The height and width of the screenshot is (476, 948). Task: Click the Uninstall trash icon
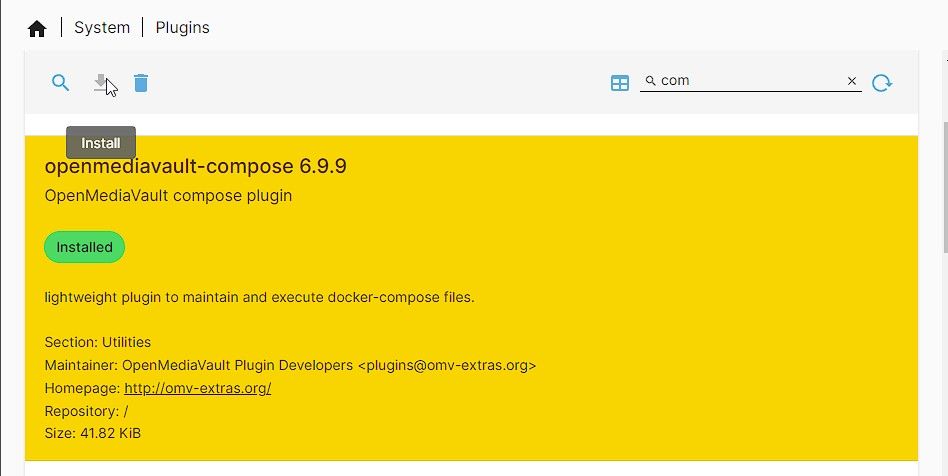tap(141, 83)
